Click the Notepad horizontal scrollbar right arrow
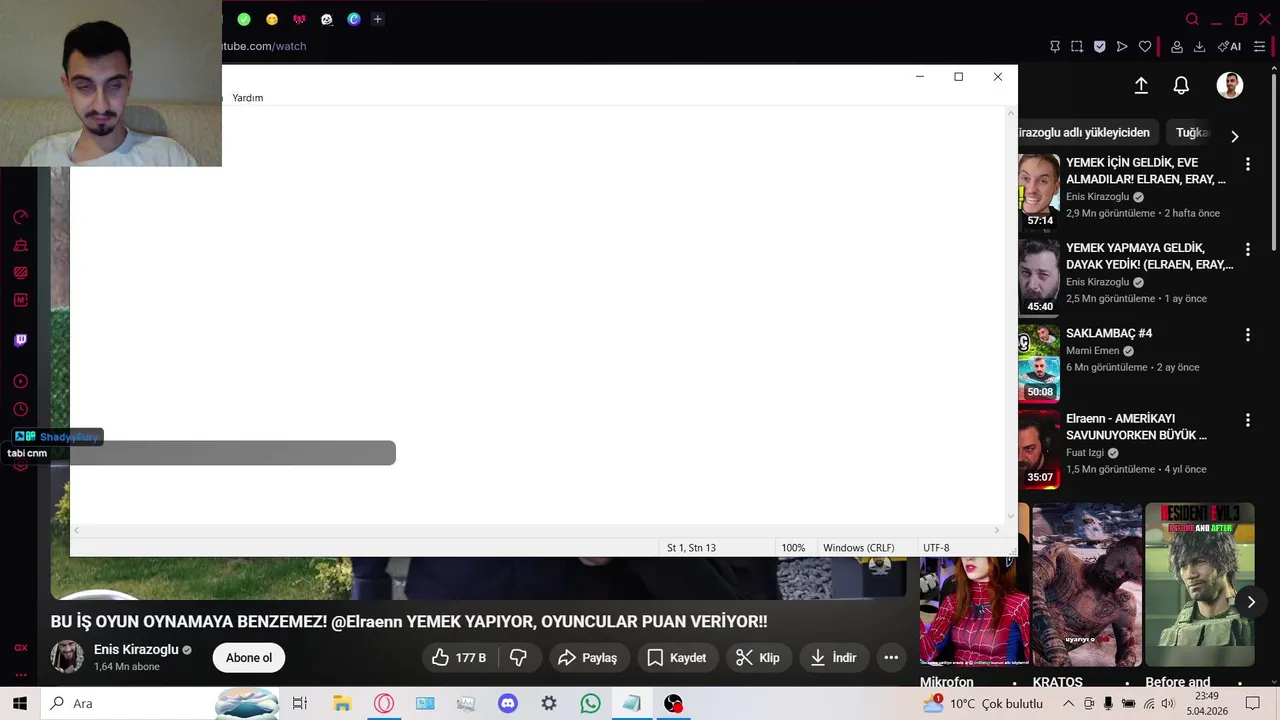 pyautogui.click(x=997, y=530)
